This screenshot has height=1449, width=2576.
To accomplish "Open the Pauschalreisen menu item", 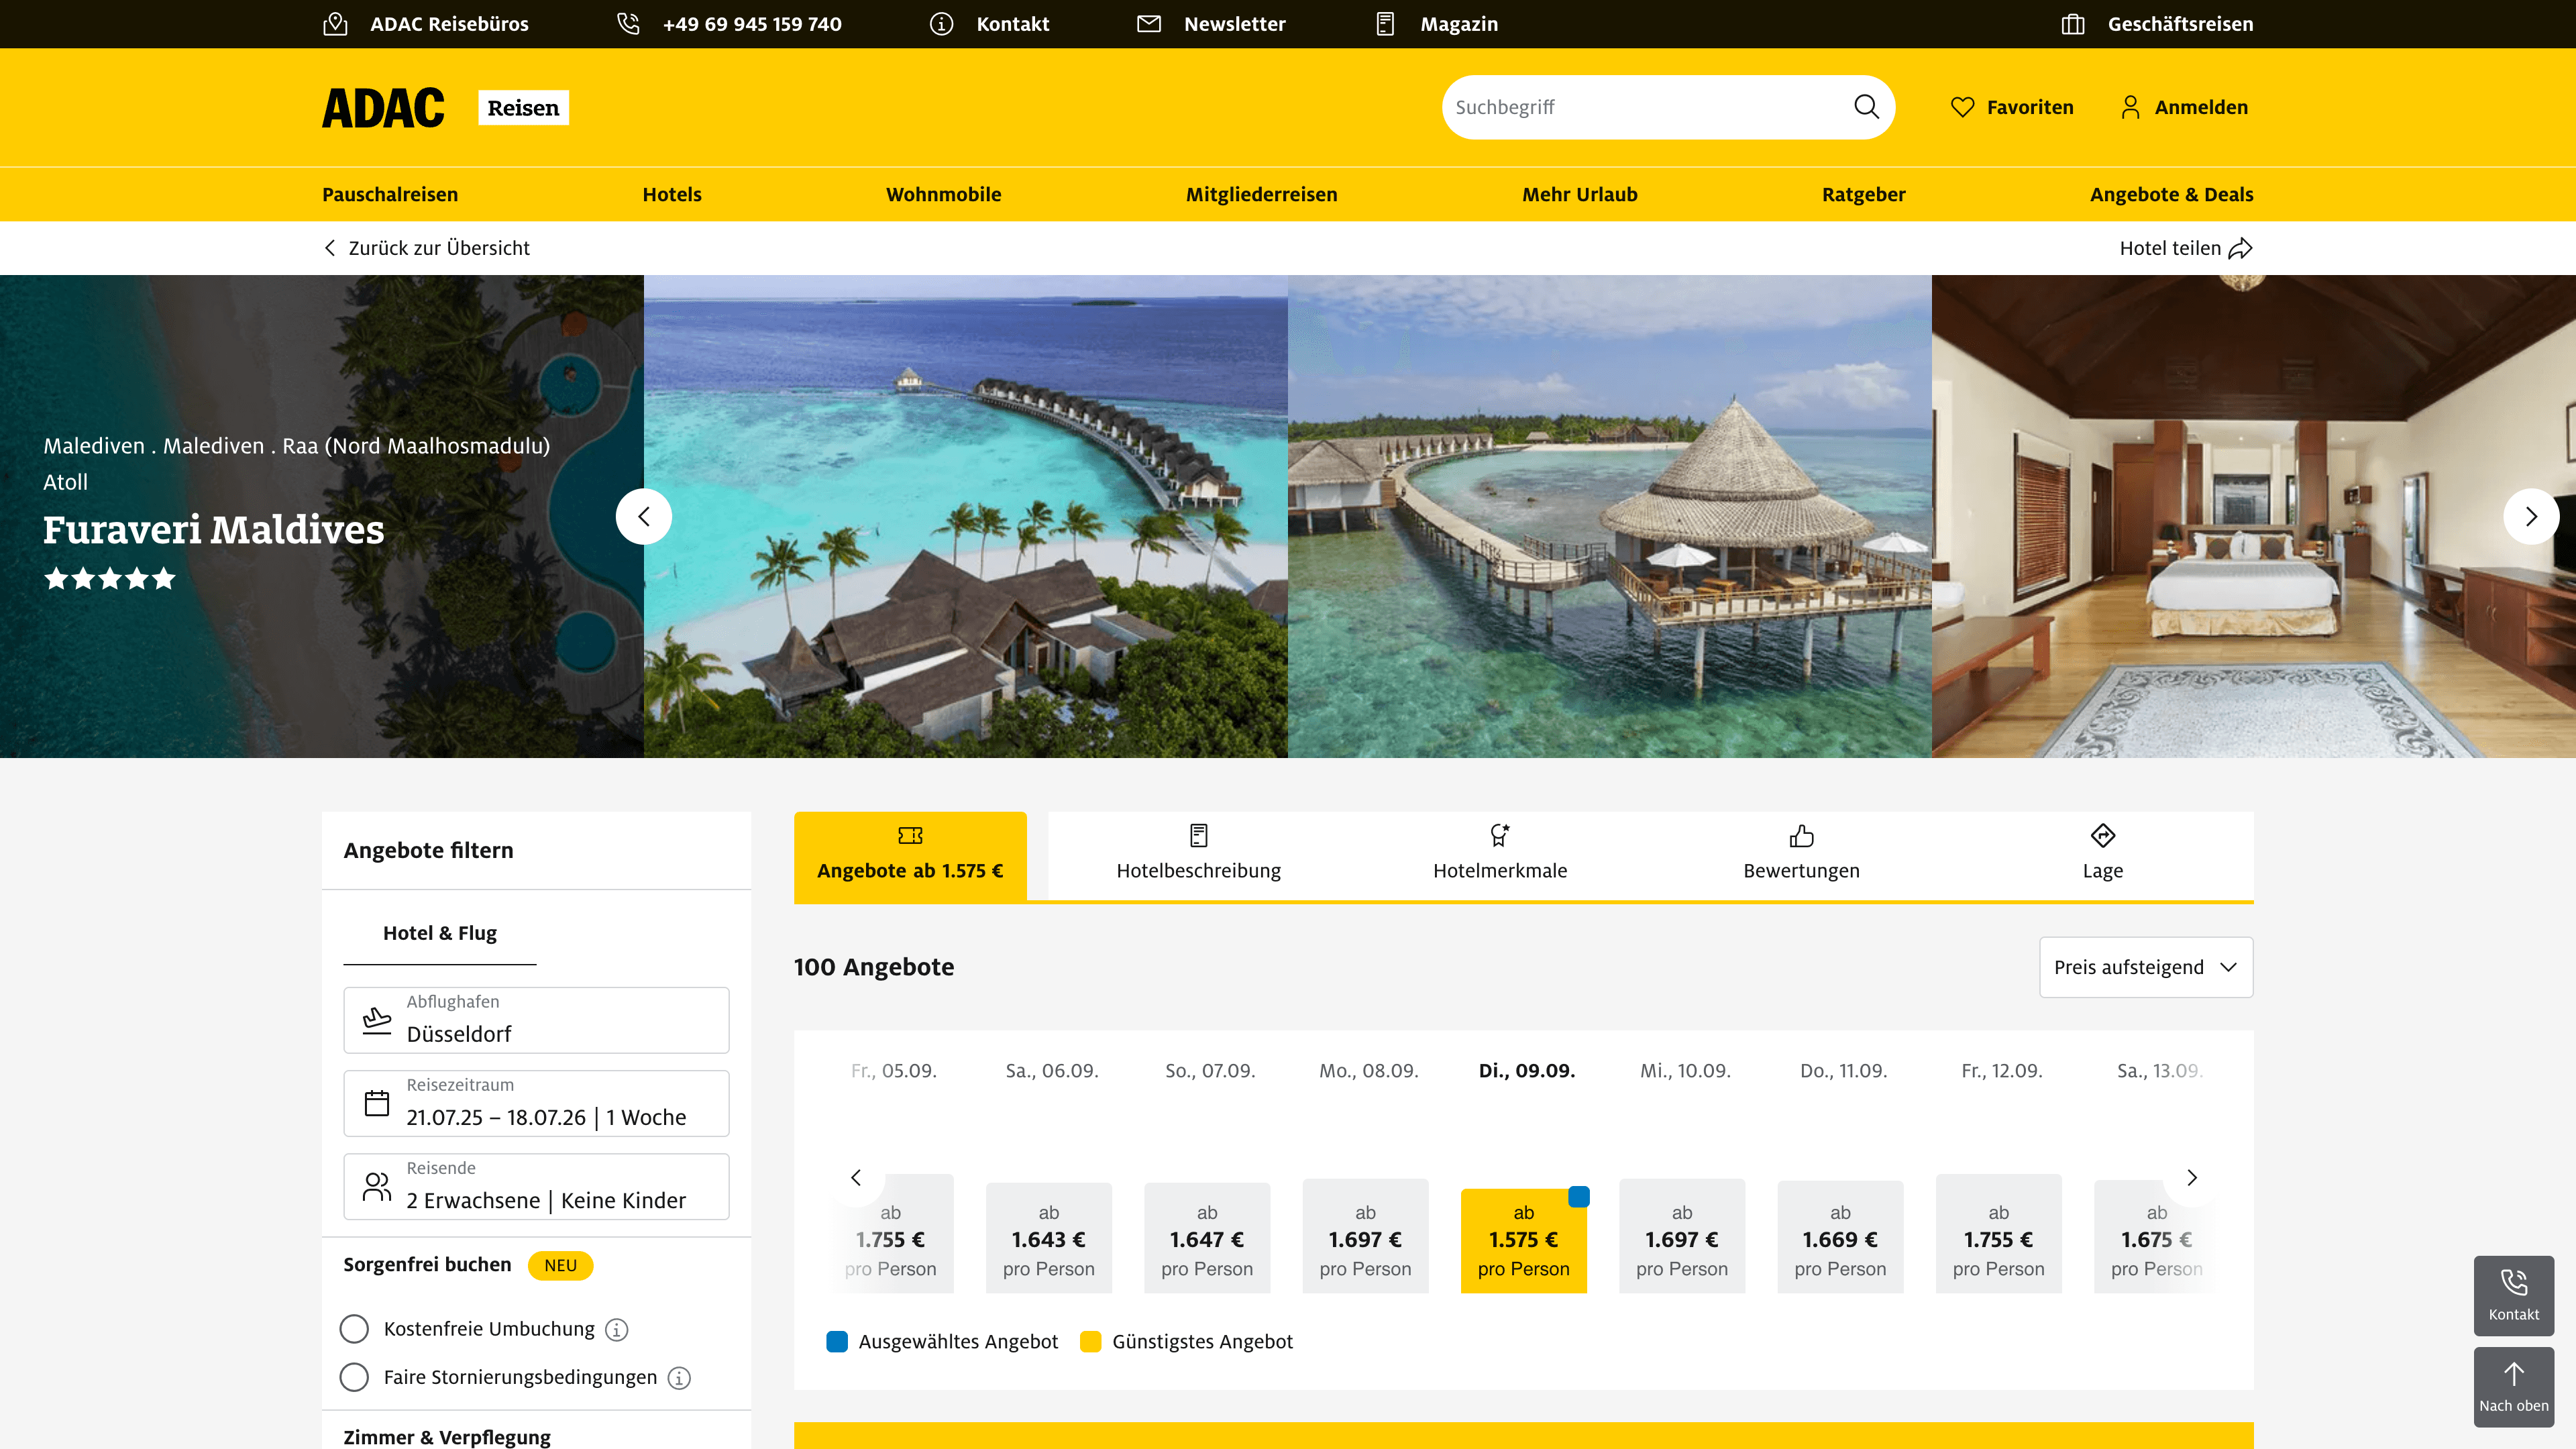I will tap(390, 194).
